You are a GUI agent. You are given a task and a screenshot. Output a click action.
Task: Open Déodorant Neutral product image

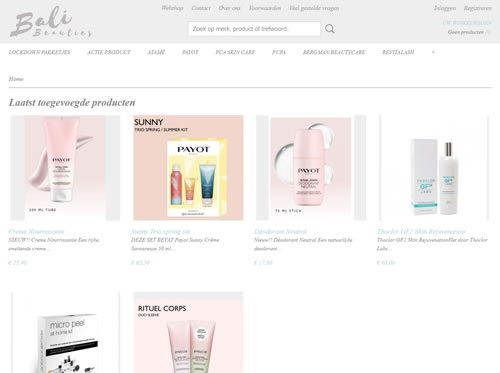click(x=311, y=168)
